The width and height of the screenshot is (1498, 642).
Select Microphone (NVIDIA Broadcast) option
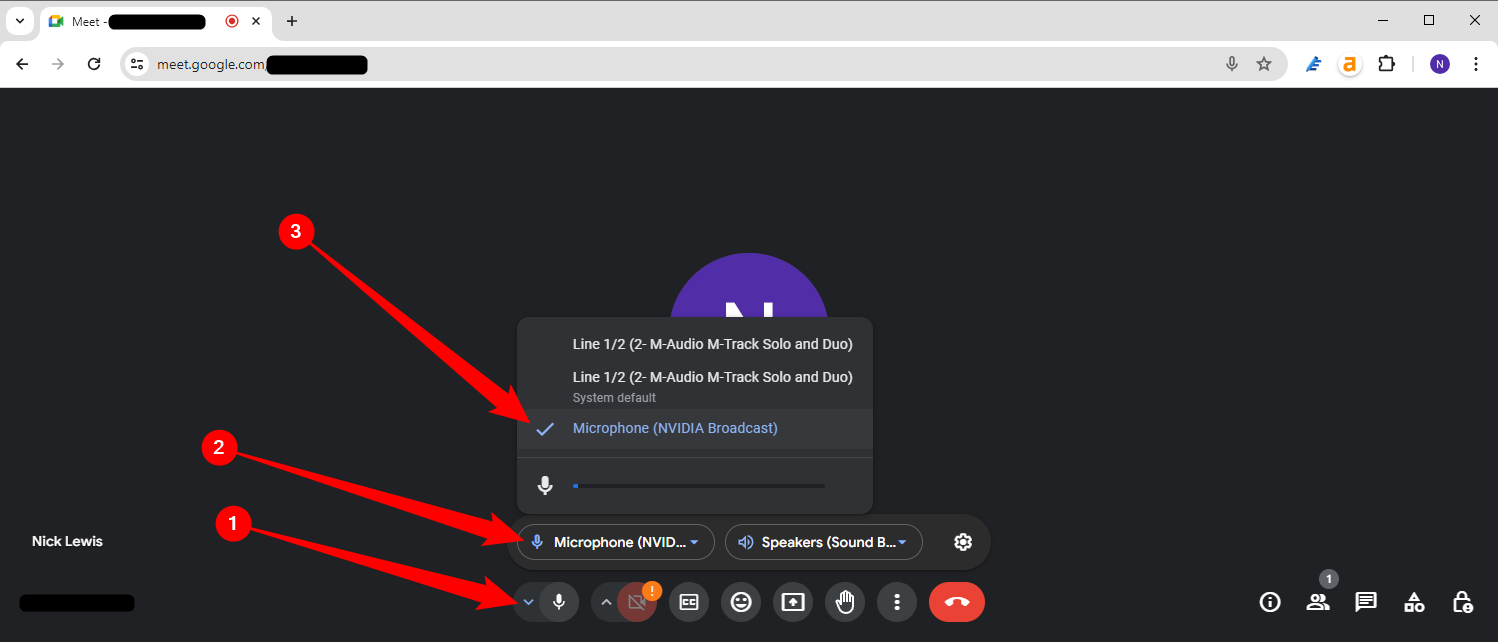click(x=695, y=428)
